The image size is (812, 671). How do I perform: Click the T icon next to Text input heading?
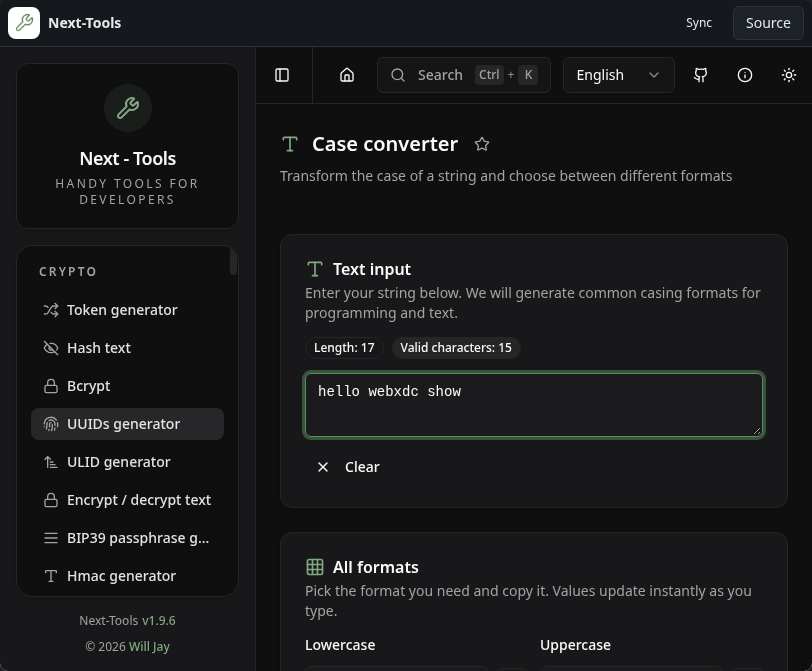pyautogui.click(x=315, y=269)
